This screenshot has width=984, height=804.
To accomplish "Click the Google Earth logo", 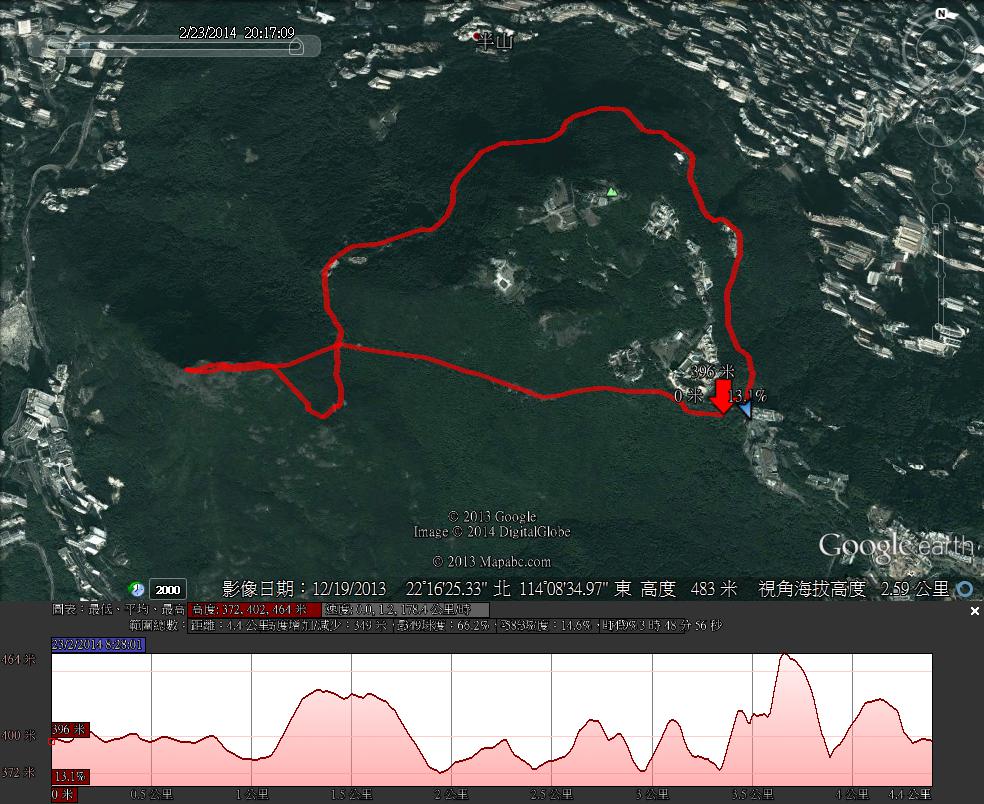I will (x=895, y=546).
